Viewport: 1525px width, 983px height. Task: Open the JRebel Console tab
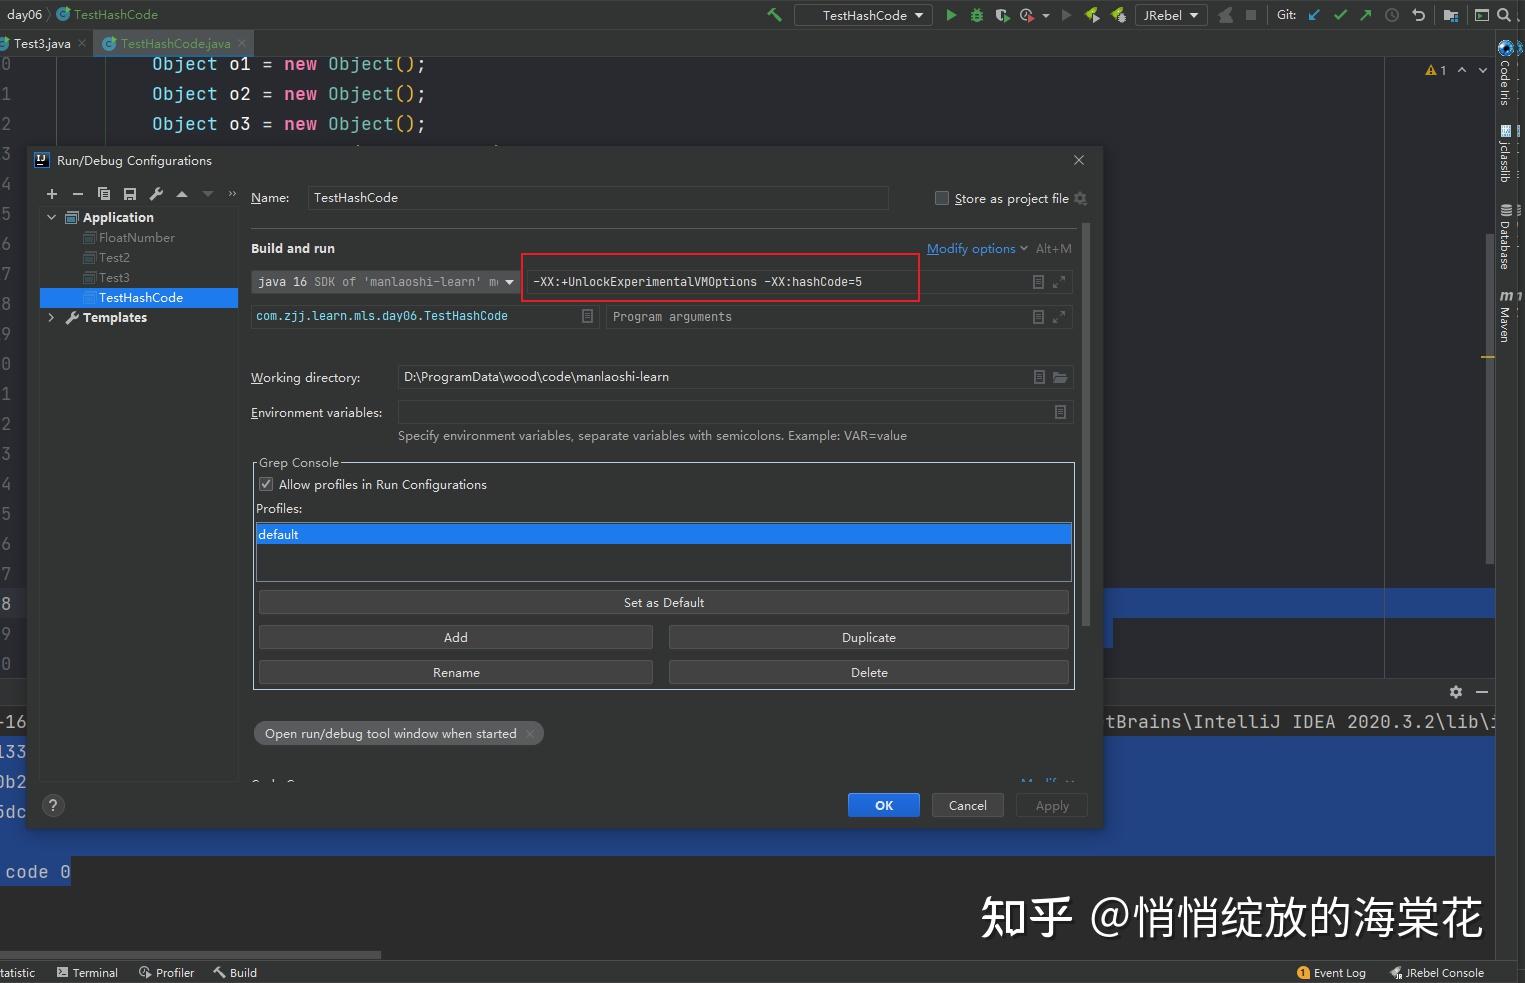coord(1437,973)
